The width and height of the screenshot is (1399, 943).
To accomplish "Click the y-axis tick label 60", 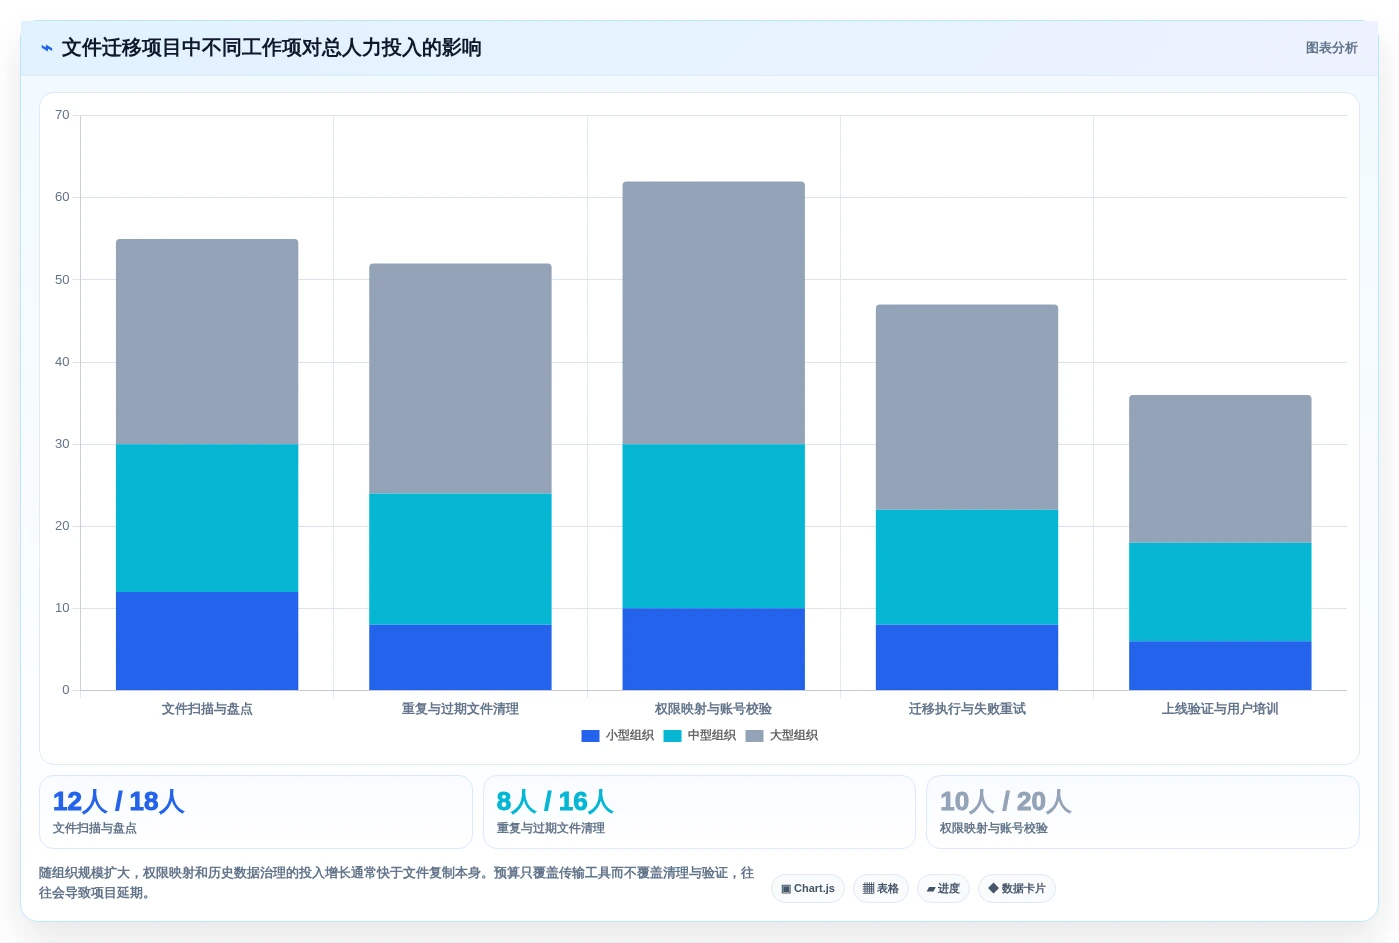I will [x=62, y=197].
